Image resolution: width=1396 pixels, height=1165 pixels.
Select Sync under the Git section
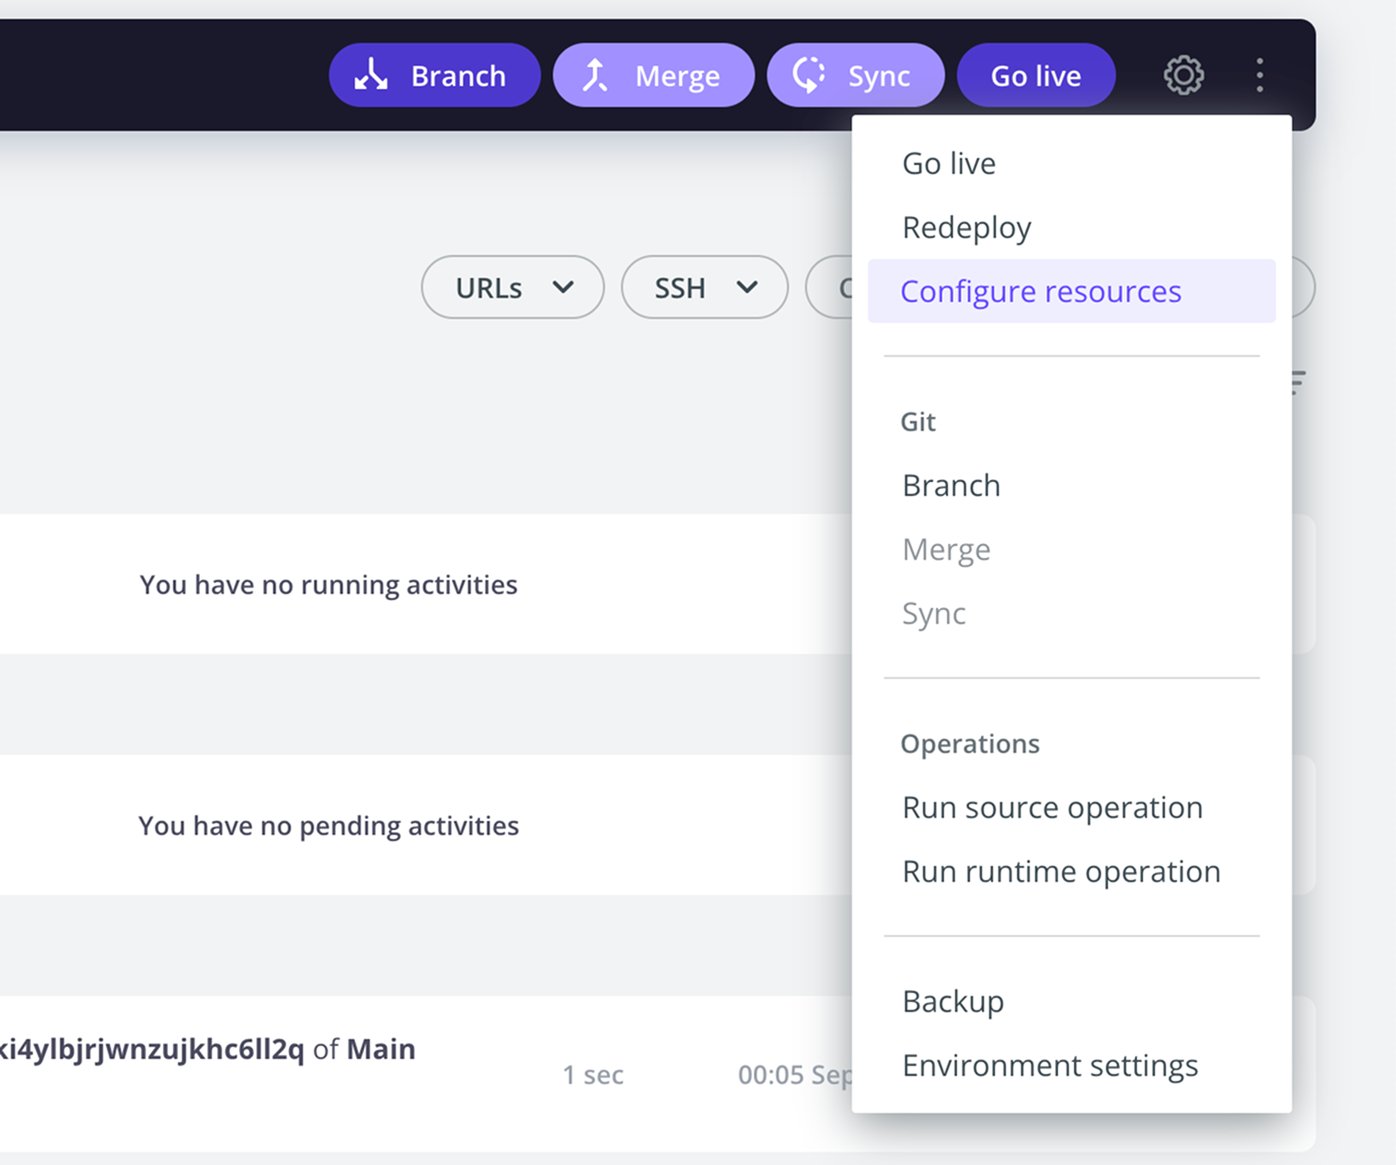[x=934, y=613]
